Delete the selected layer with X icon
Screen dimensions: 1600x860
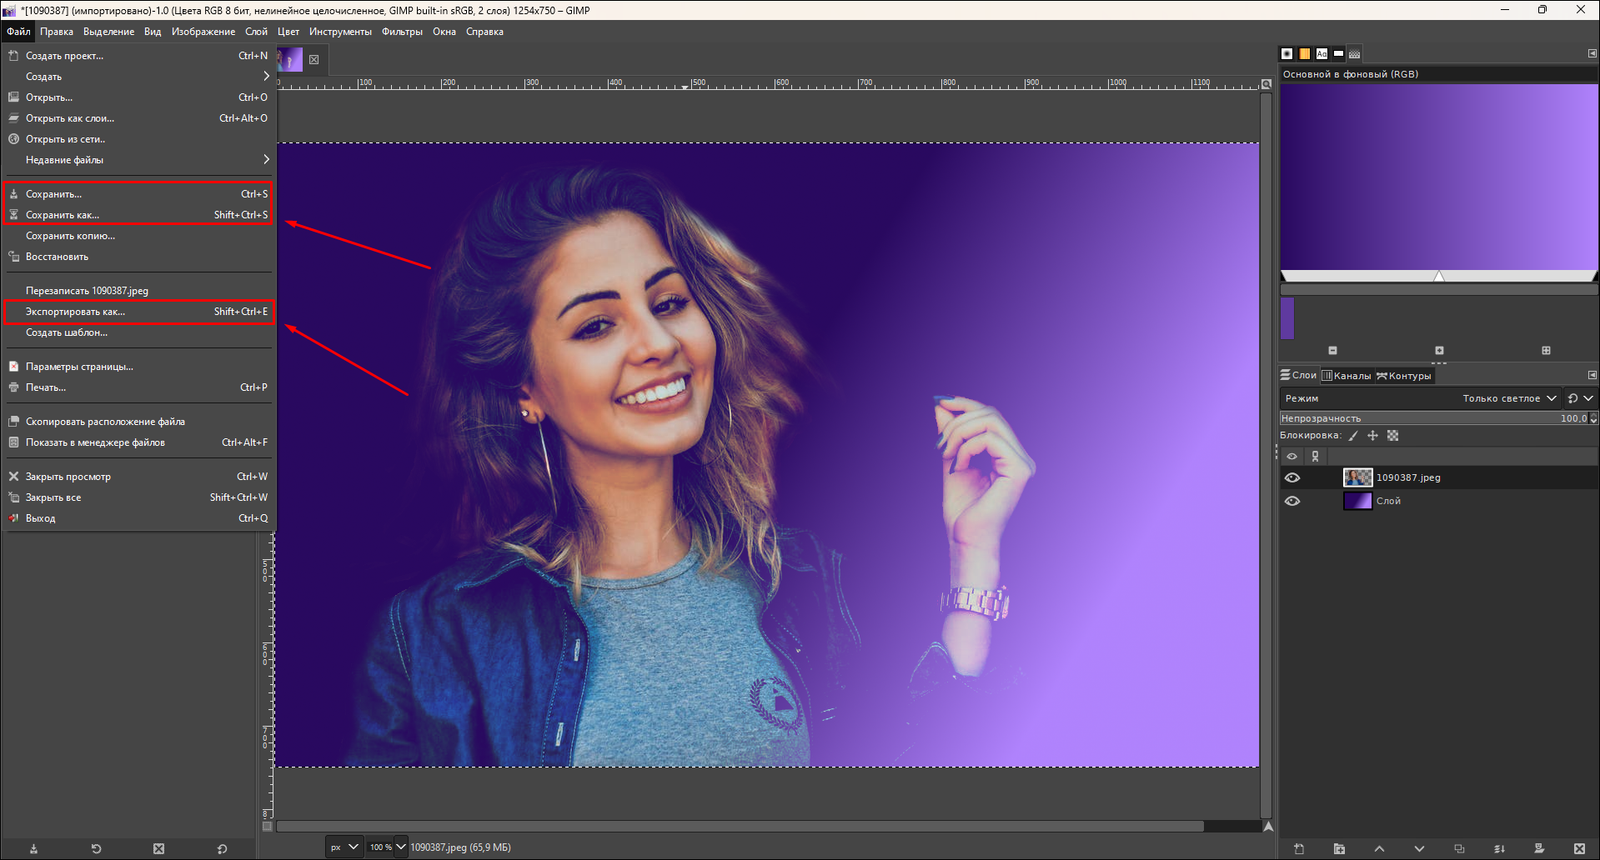click(x=1579, y=849)
